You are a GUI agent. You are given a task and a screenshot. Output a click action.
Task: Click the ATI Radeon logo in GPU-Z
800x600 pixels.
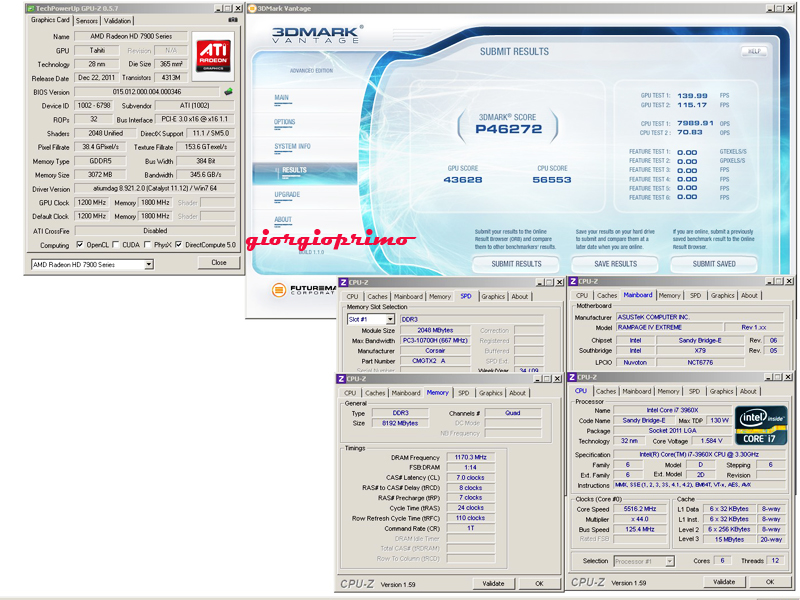pyautogui.click(x=213, y=56)
